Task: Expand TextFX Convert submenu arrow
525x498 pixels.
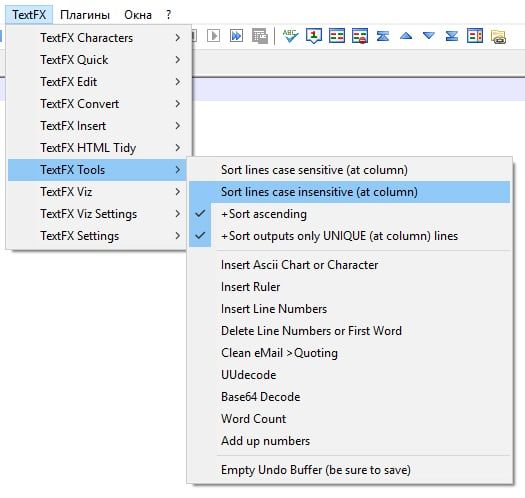Action: tap(178, 104)
